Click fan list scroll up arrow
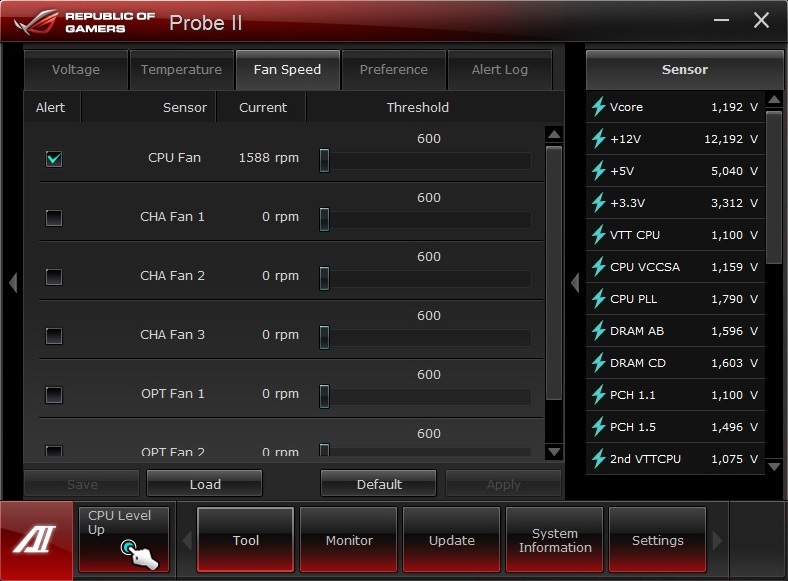 (554, 134)
